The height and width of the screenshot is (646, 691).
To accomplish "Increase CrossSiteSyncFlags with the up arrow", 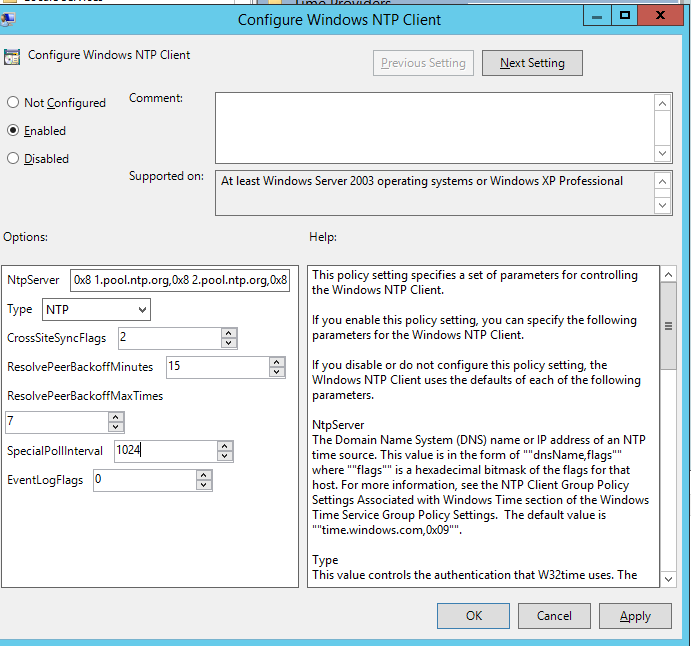I will pos(229,333).
